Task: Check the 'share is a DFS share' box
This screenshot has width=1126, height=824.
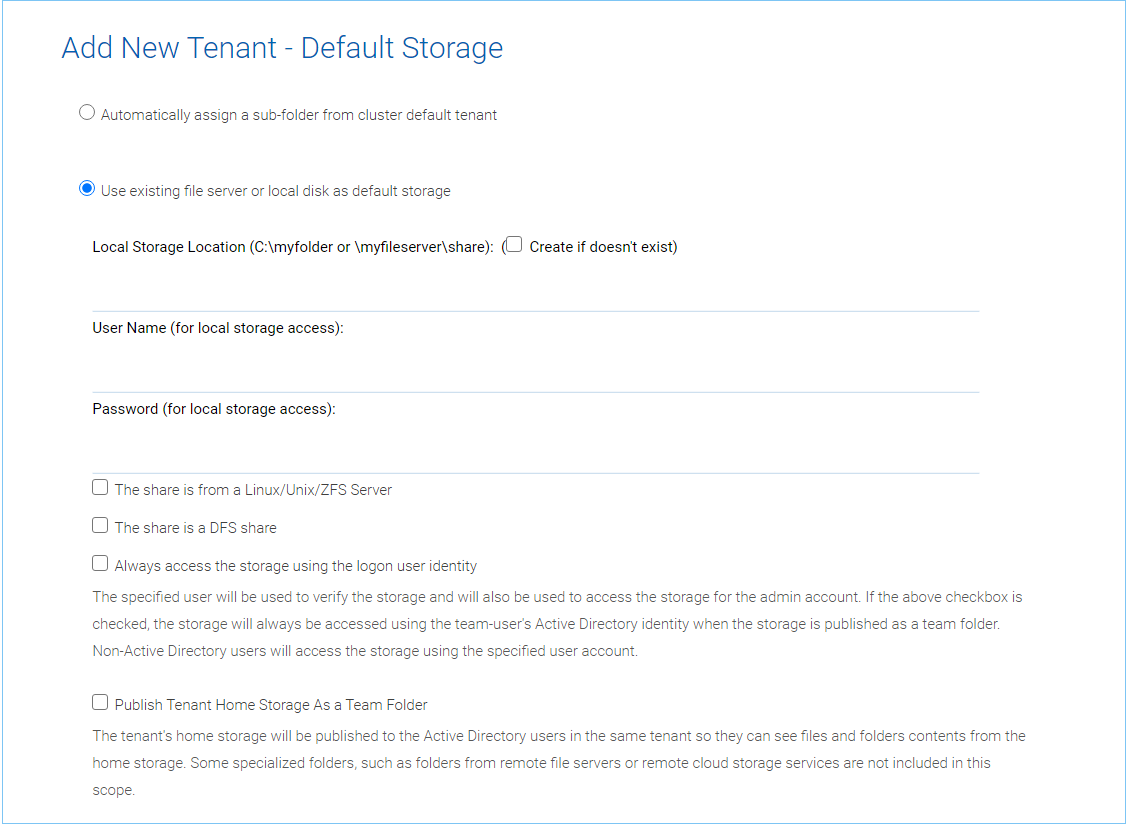Action: (x=100, y=526)
